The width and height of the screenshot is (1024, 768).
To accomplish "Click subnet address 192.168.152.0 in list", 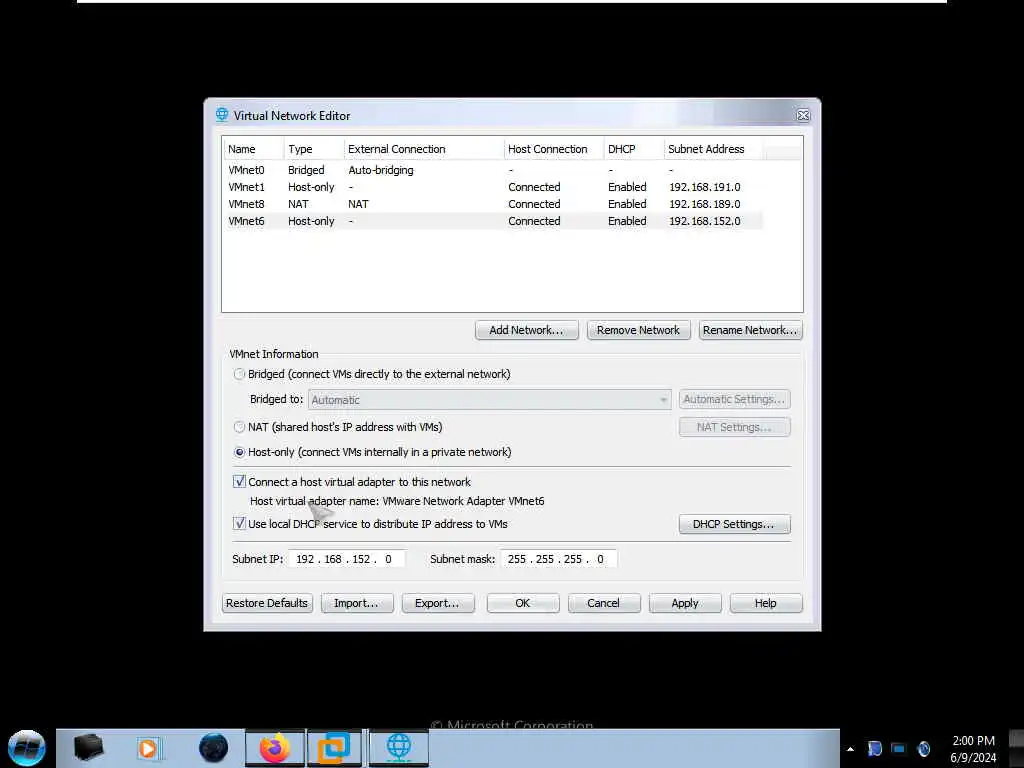I will [x=705, y=221].
